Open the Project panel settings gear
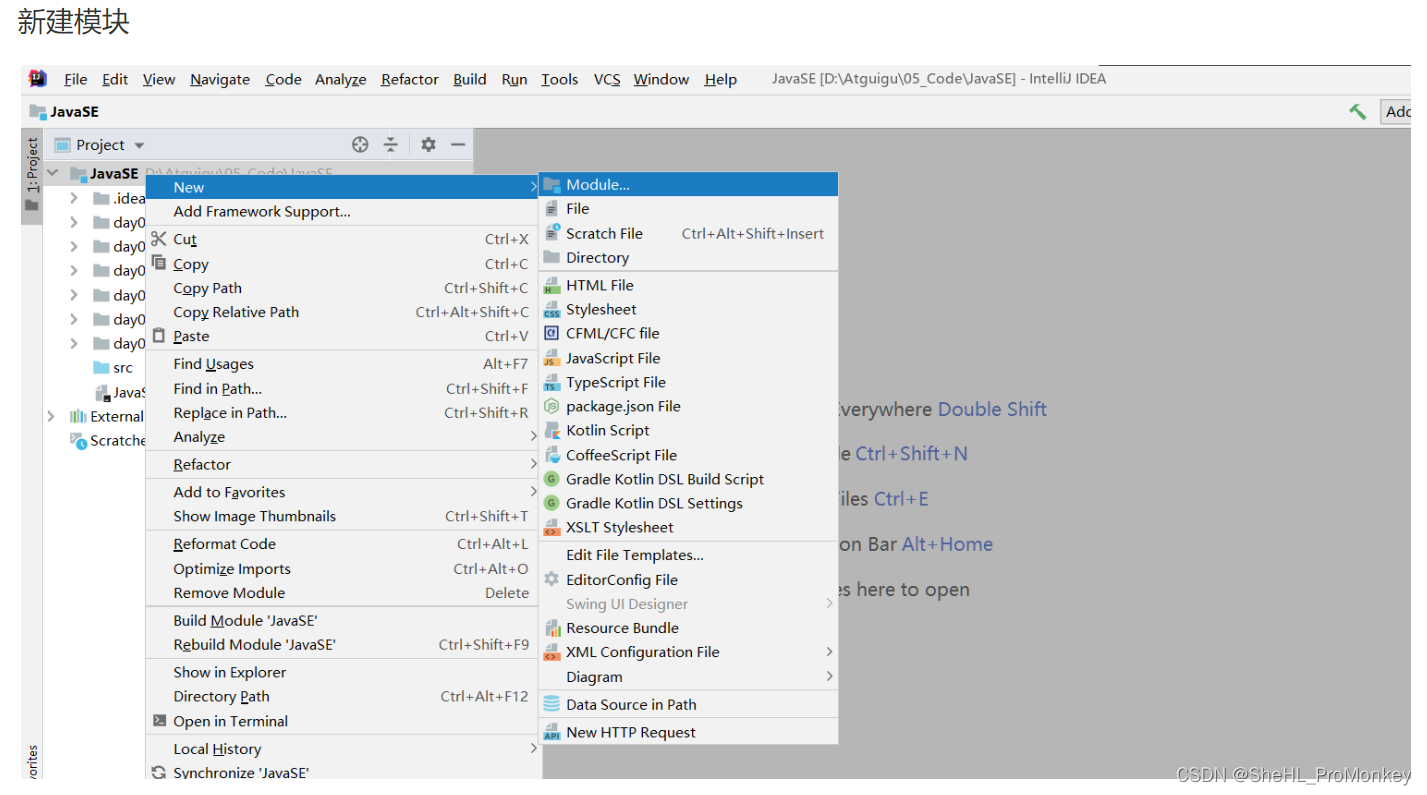Image resolution: width=1427 pixels, height=795 pixels. (x=428, y=145)
